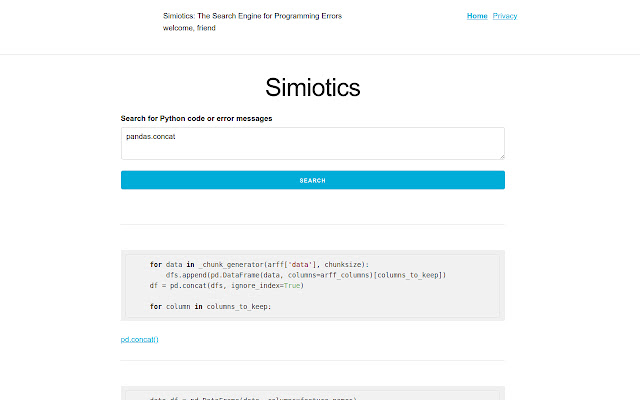Click the code line 'for column in columns_to_keep:'

coord(210,306)
